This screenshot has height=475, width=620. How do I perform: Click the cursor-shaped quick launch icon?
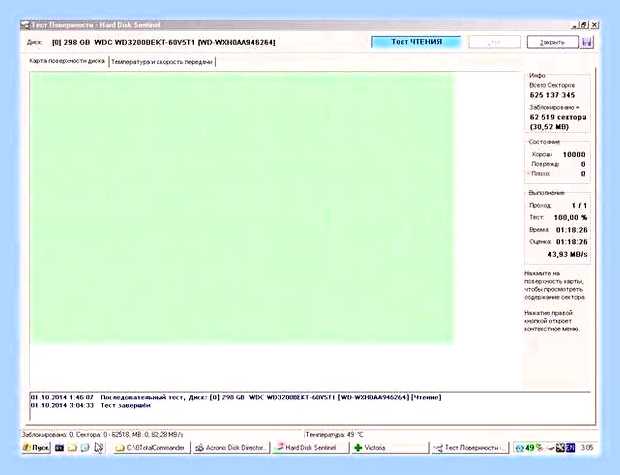tap(98, 448)
